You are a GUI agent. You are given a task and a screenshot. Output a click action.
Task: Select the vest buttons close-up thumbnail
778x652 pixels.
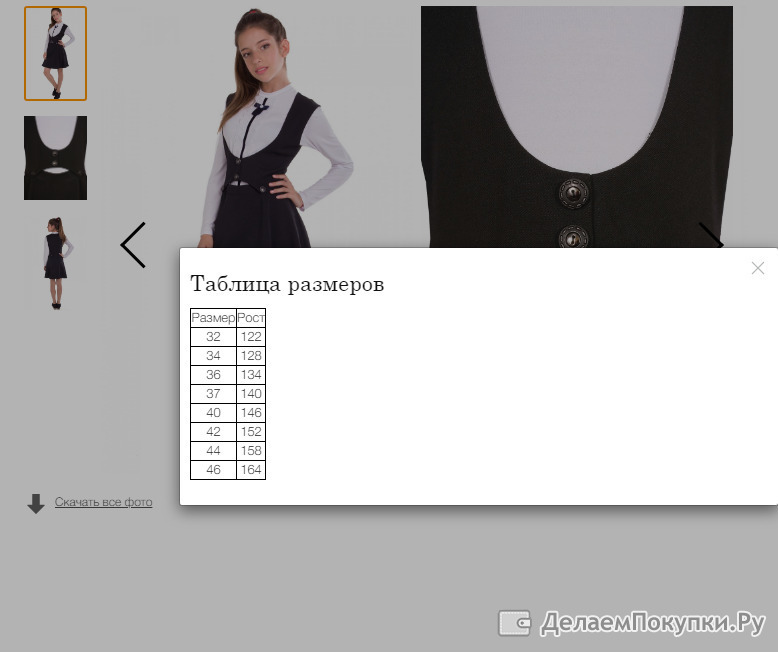[x=56, y=158]
